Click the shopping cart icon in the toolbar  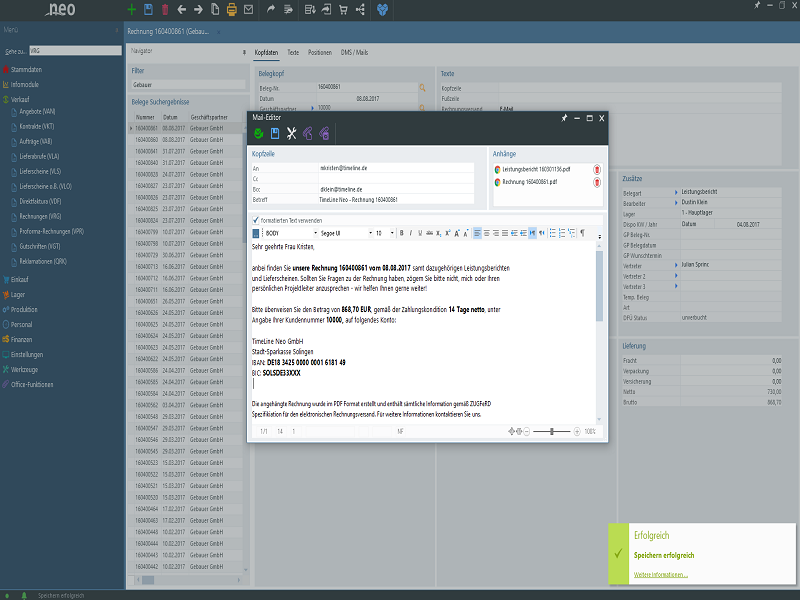coord(343,10)
